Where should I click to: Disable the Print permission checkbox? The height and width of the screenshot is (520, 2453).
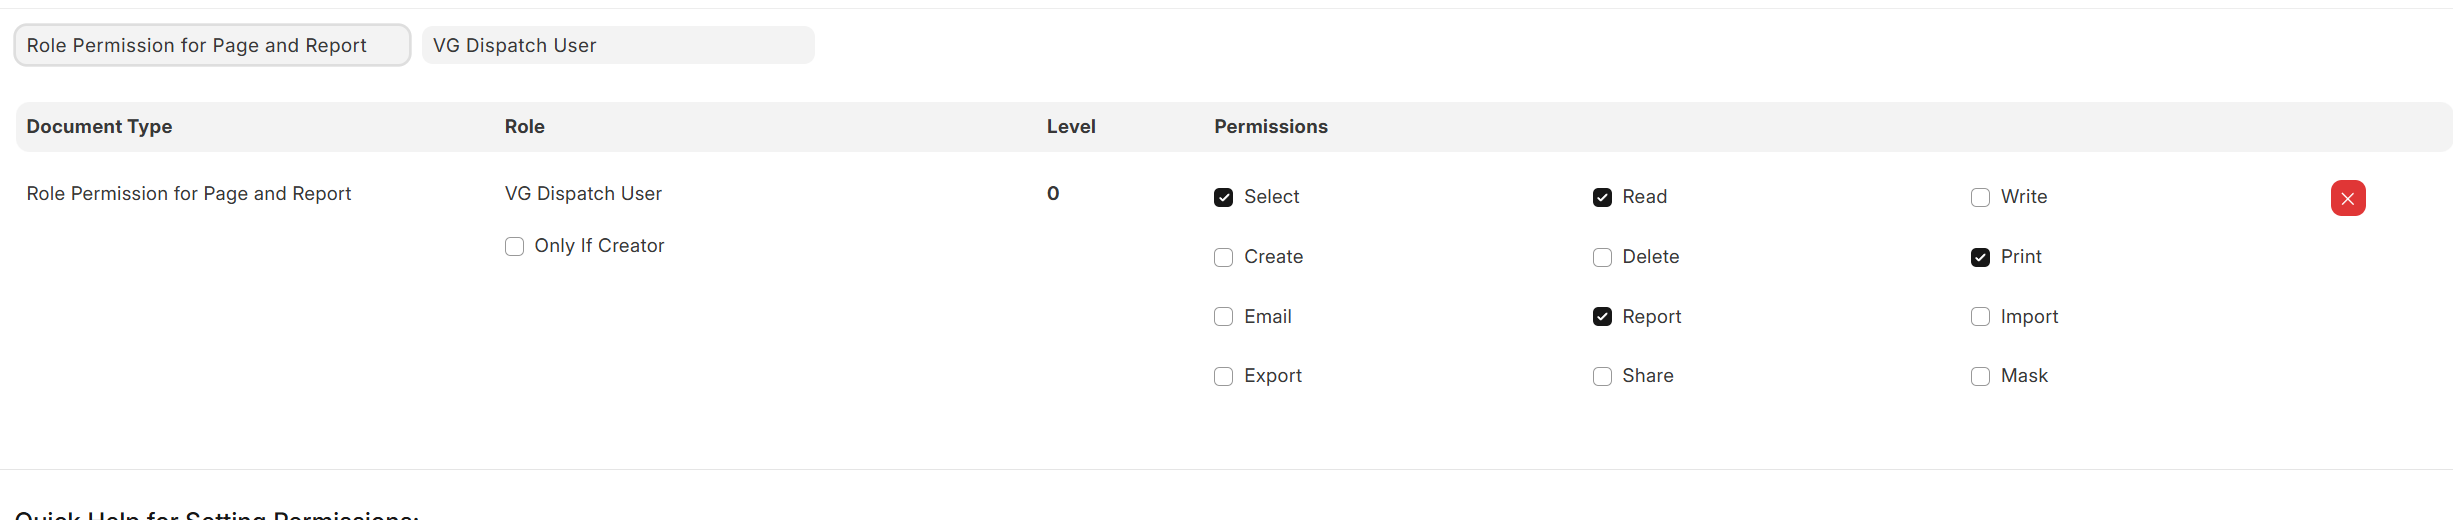coord(1980,257)
